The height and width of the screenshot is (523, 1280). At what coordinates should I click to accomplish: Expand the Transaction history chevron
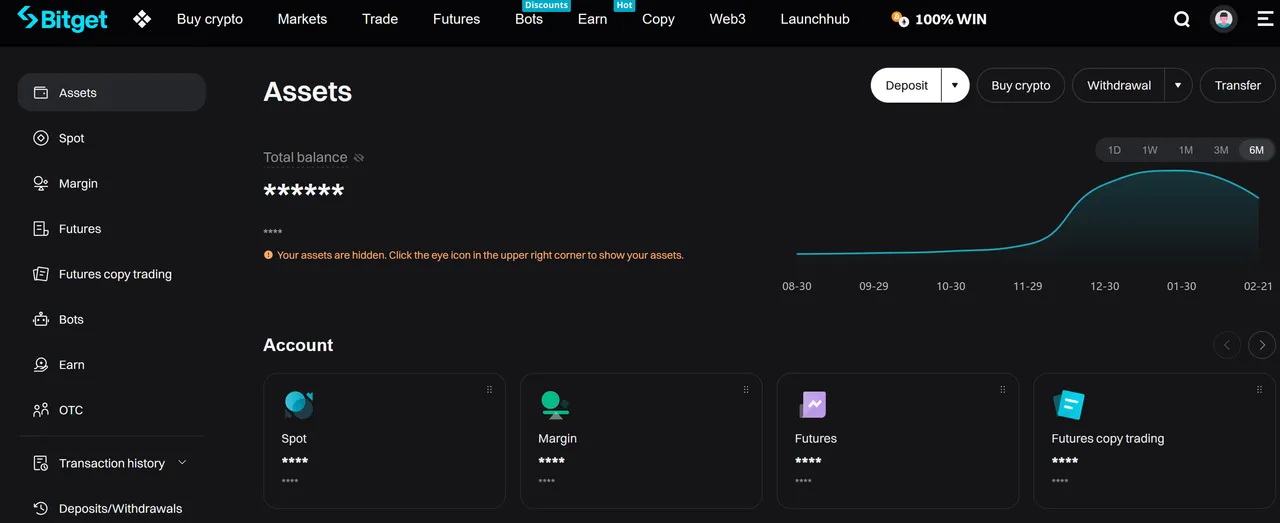(182, 463)
